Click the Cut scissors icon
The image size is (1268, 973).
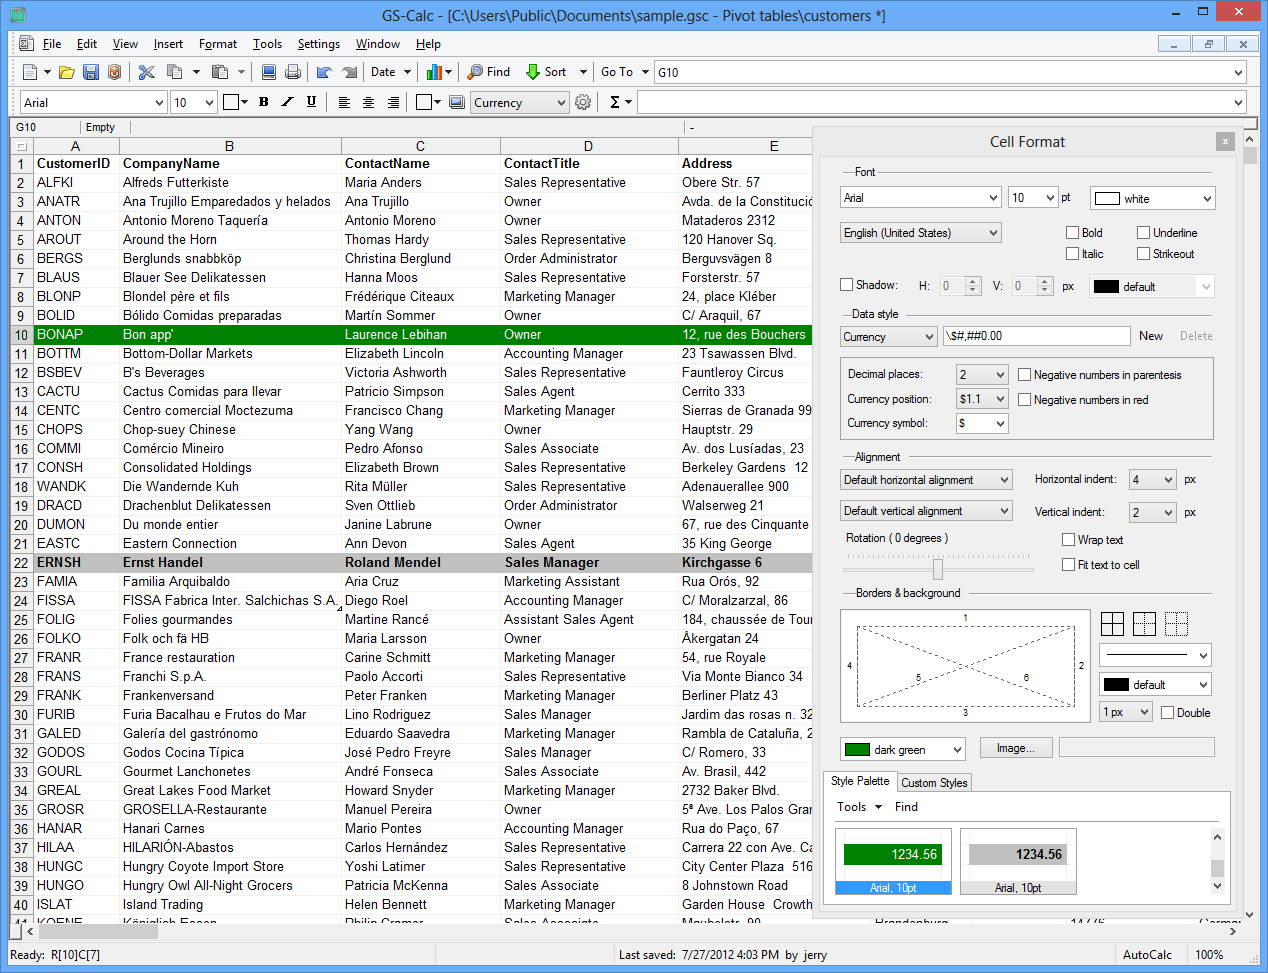coord(147,72)
